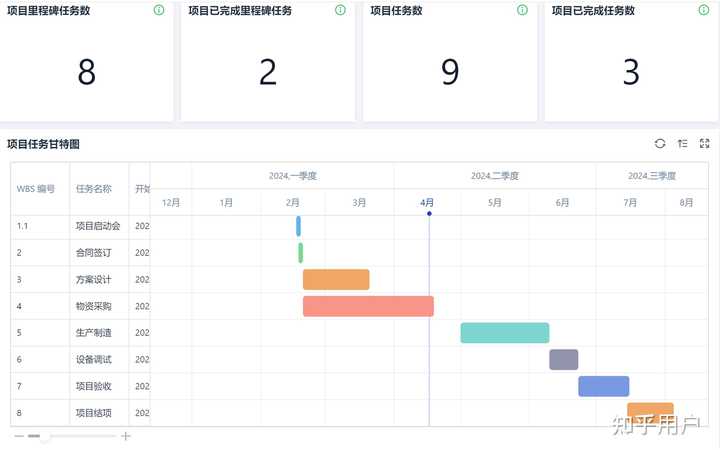
Task: Click the WBS 编号 column header
Action: tap(36, 188)
